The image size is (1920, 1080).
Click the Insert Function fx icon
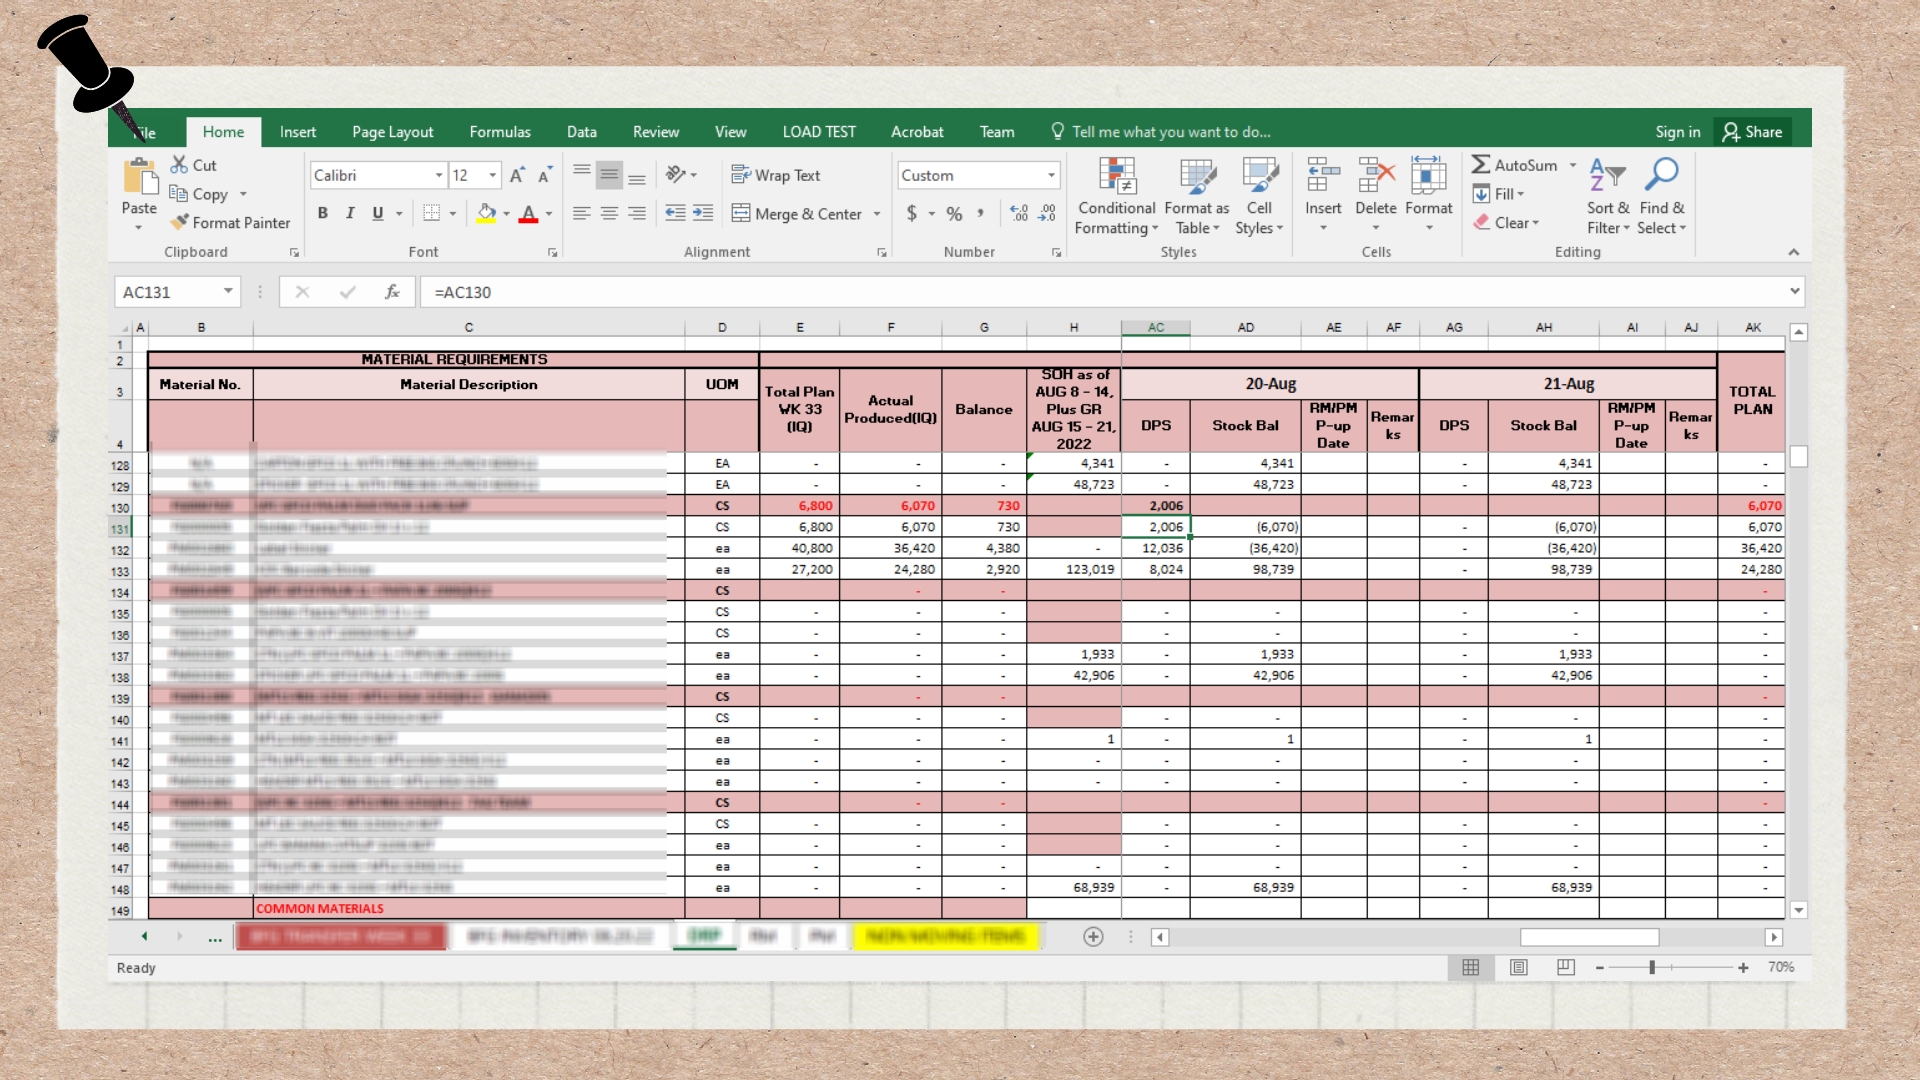tap(392, 292)
